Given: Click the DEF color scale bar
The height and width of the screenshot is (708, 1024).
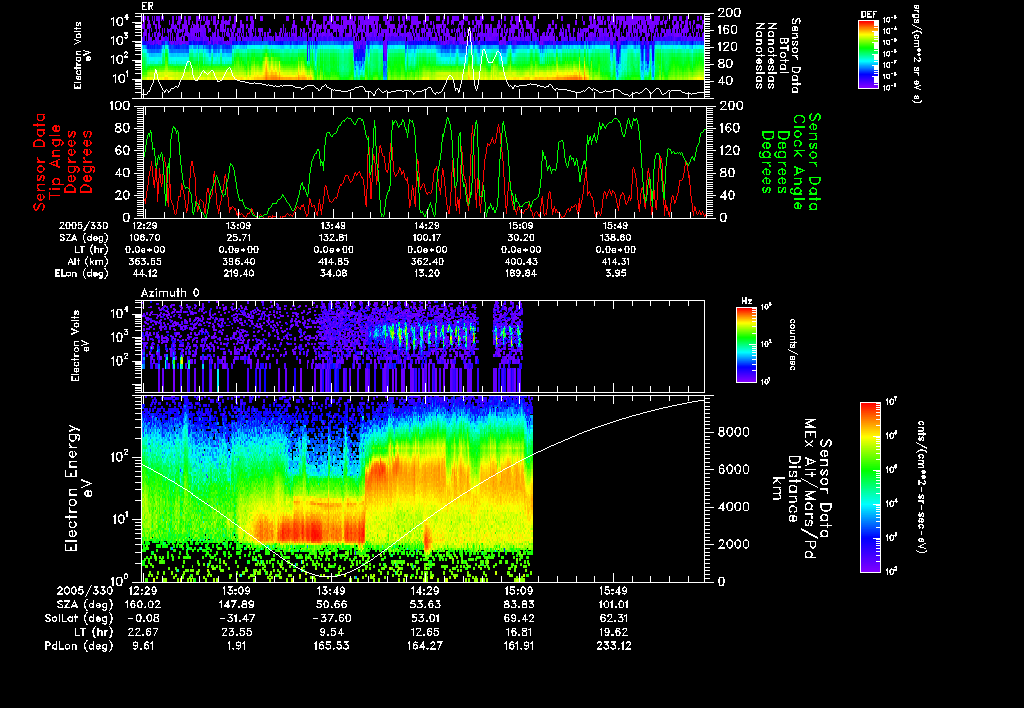Looking at the screenshot, I should point(868,54).
